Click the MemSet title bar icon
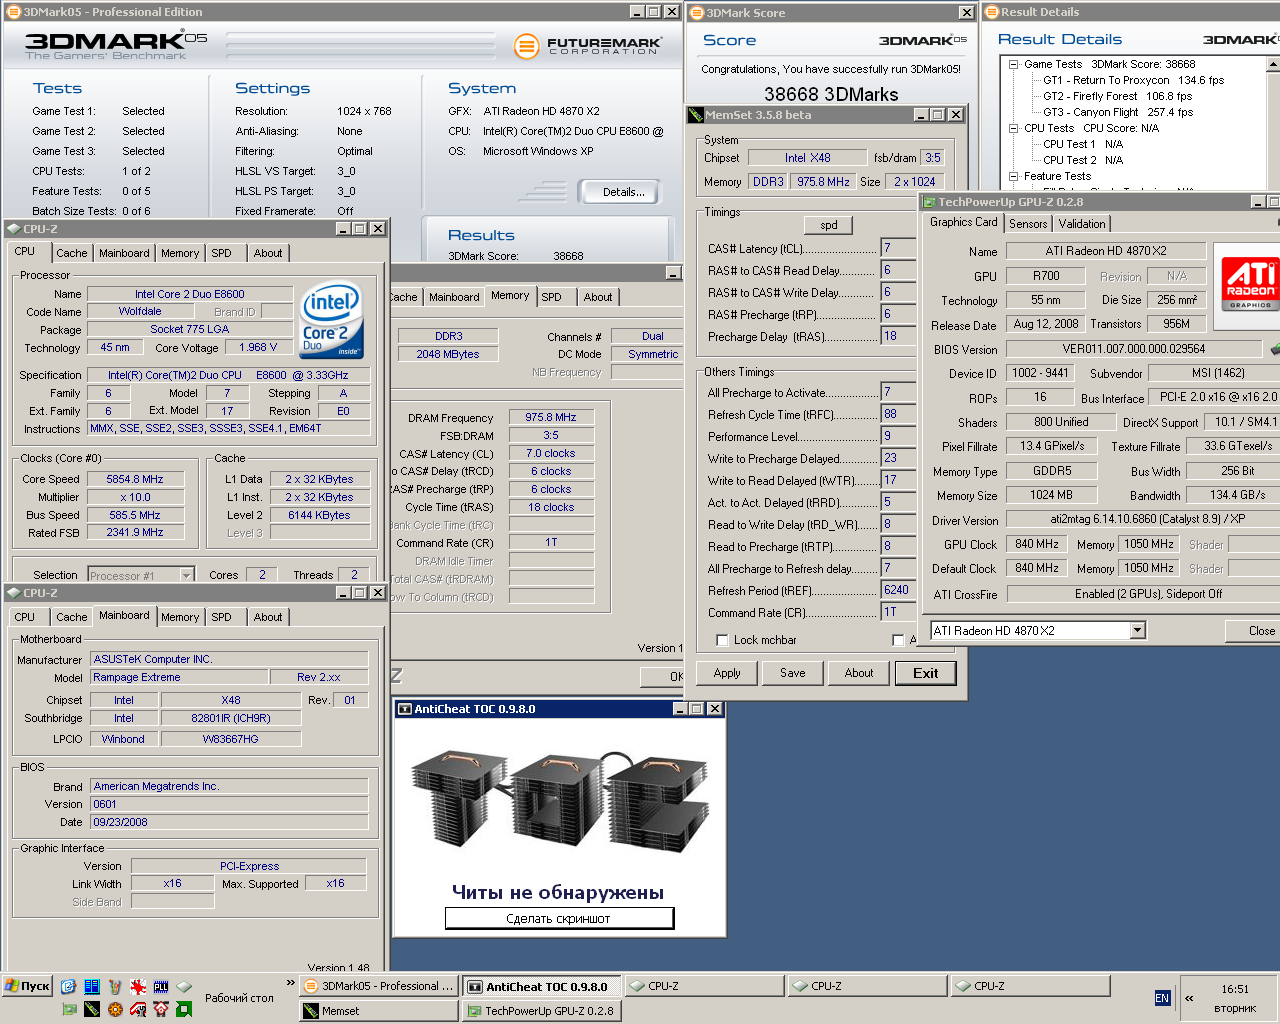 [696, 115]
